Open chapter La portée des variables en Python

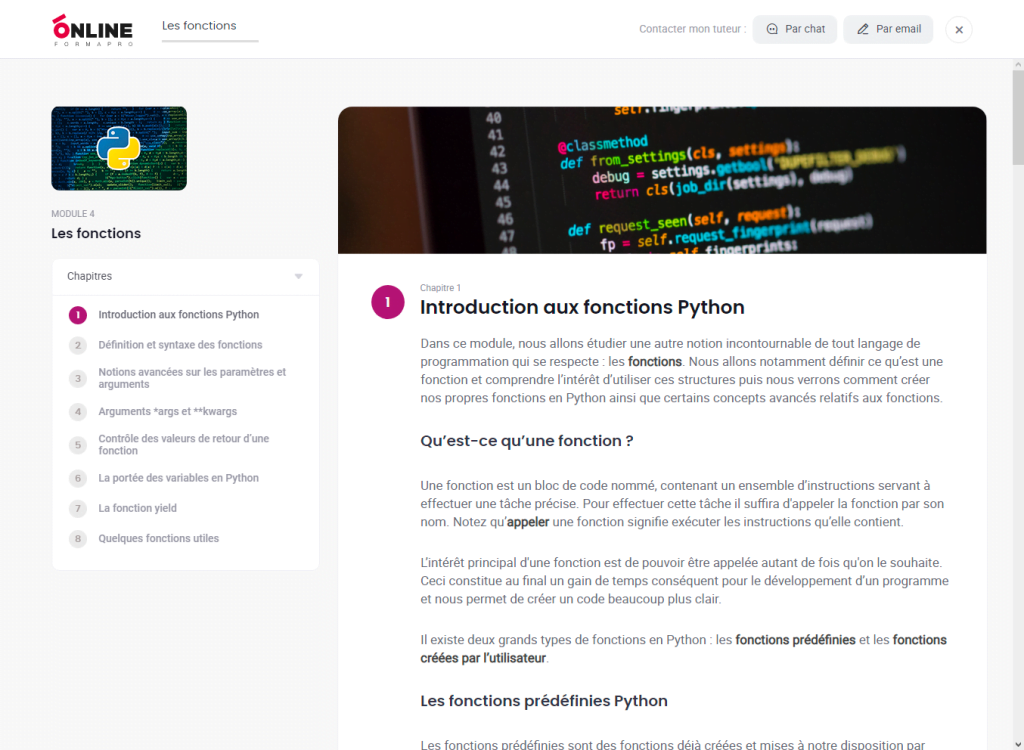178,478
